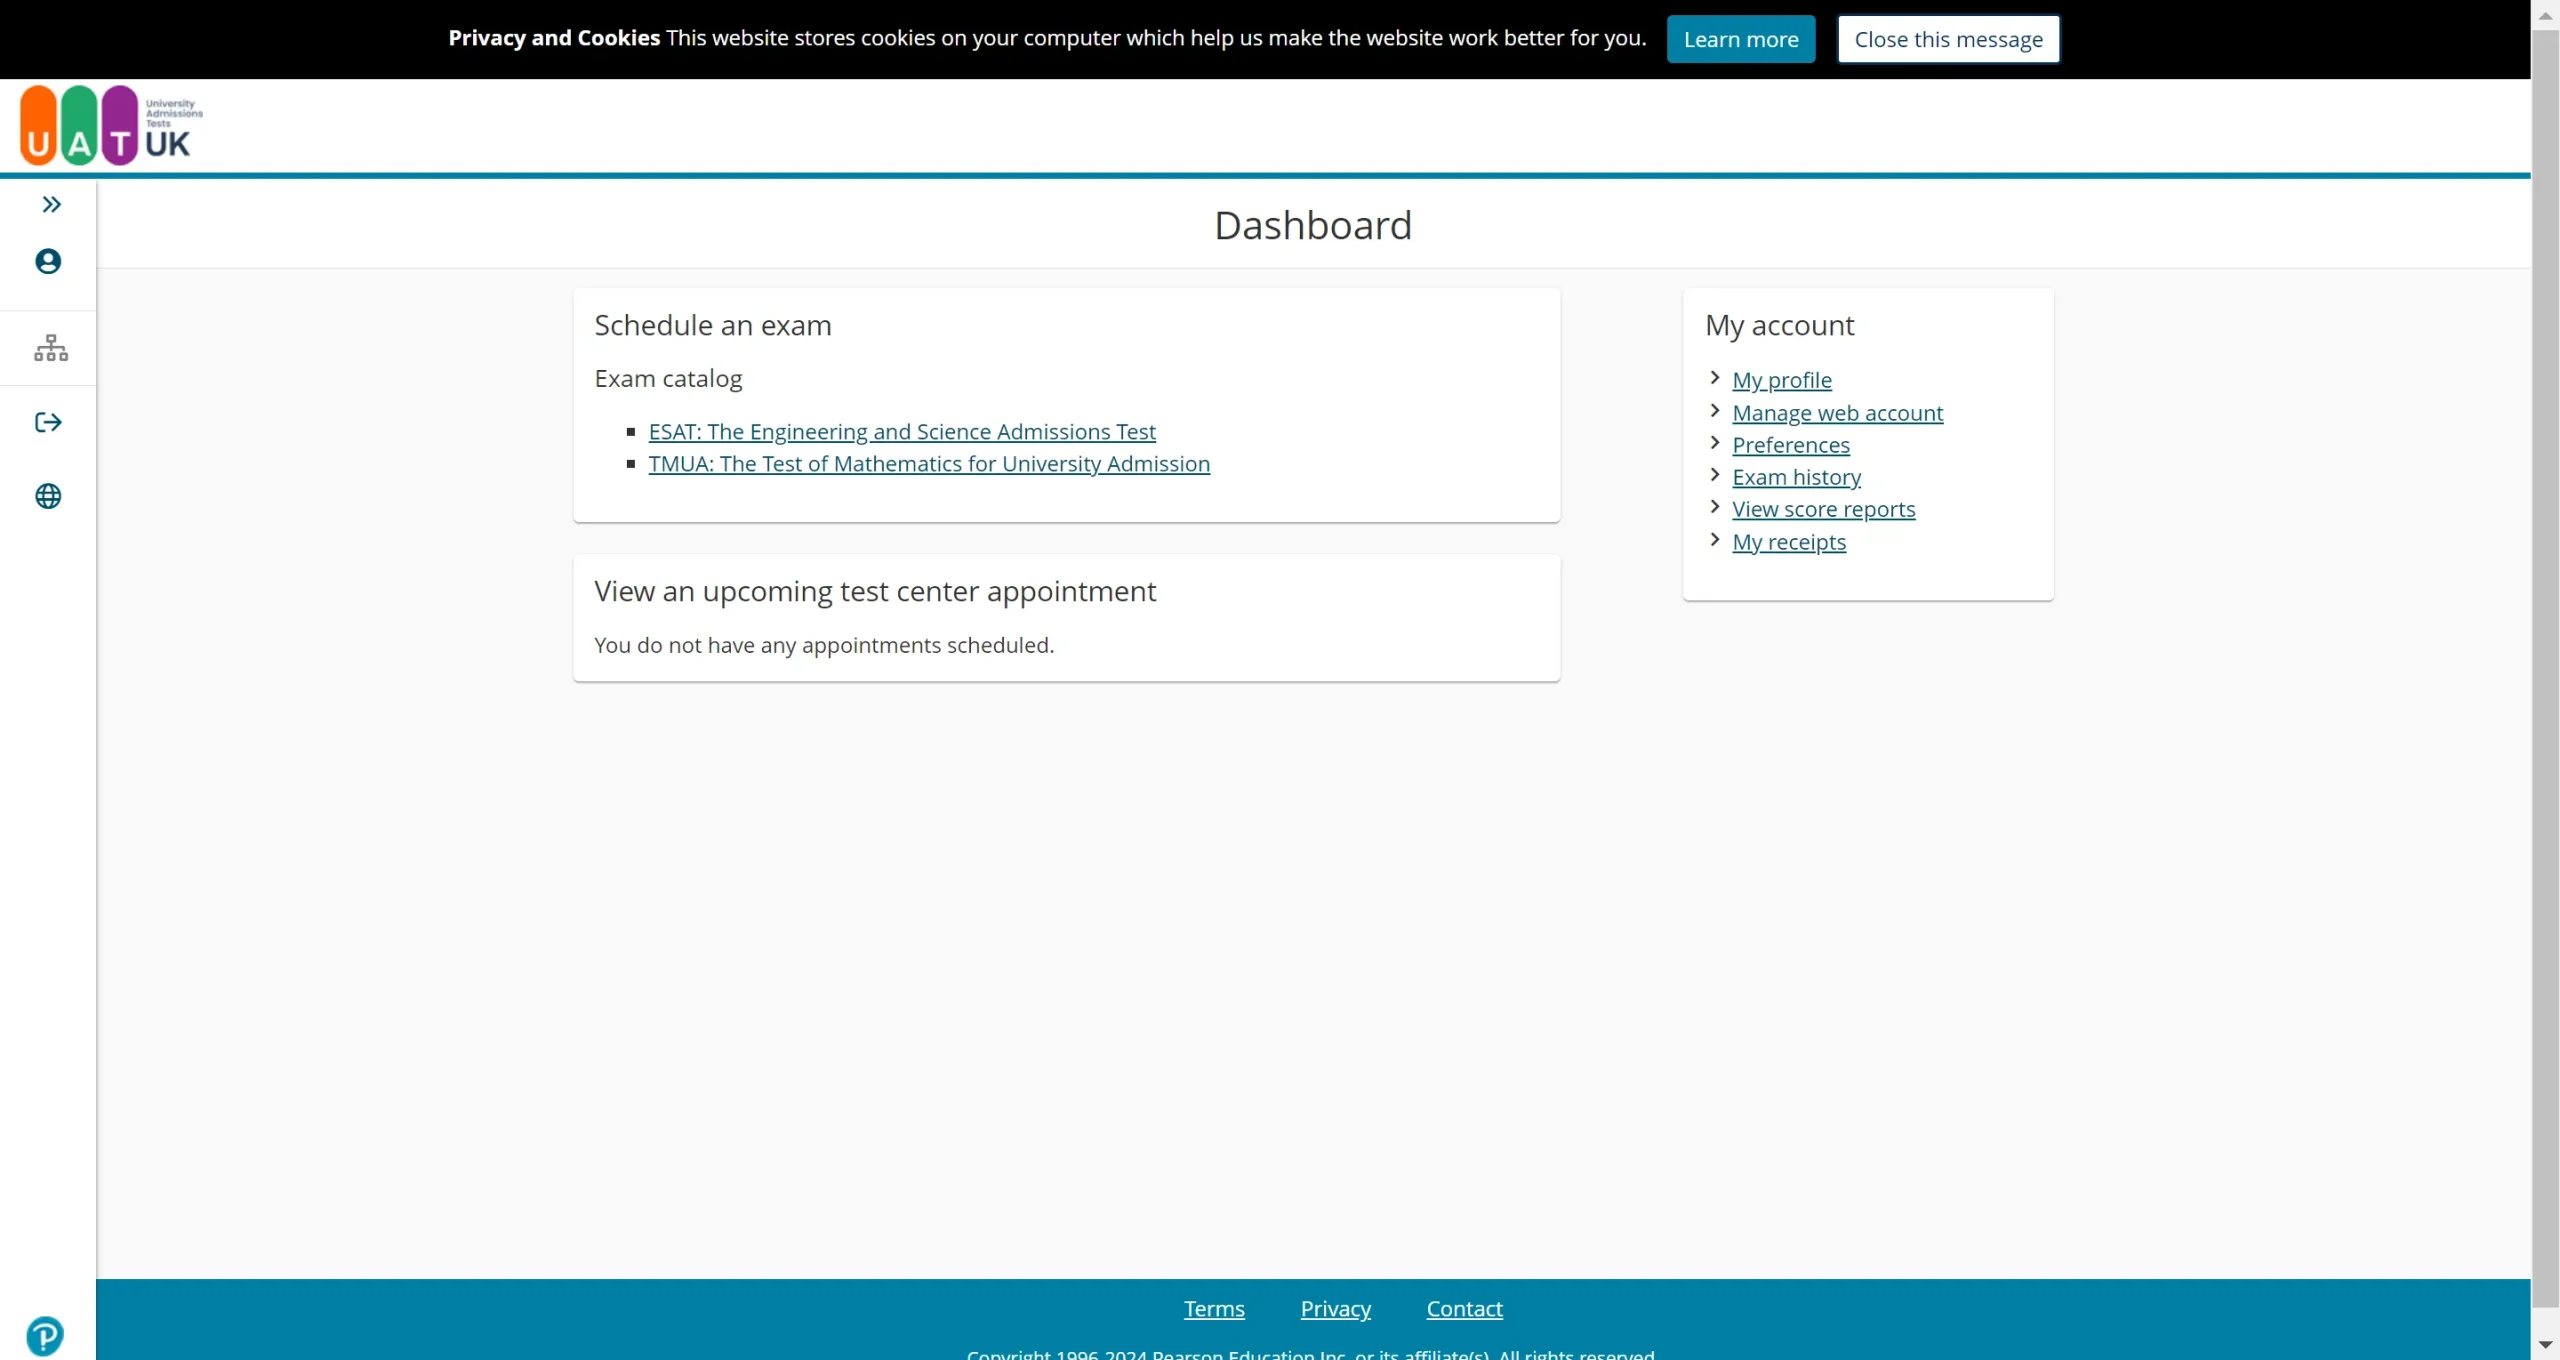The width and height of the screenshot is (2560, 1360).
Task: Open Privacy footer link
Action: click(1335, 1309)
